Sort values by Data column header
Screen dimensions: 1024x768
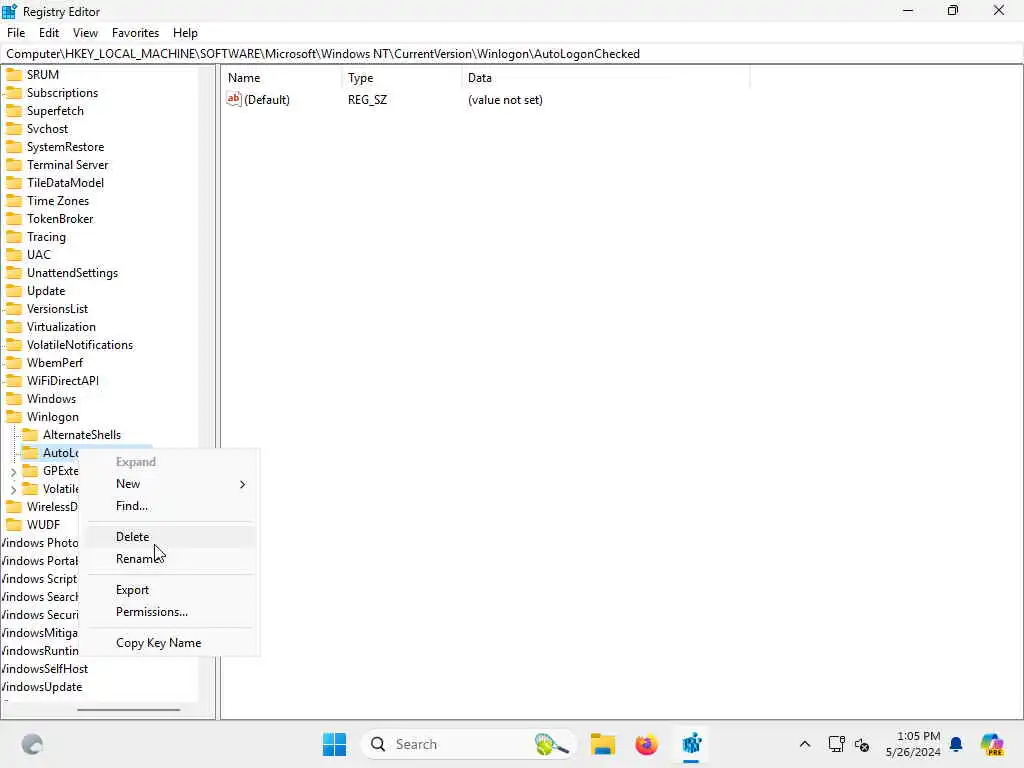point(605,78)
